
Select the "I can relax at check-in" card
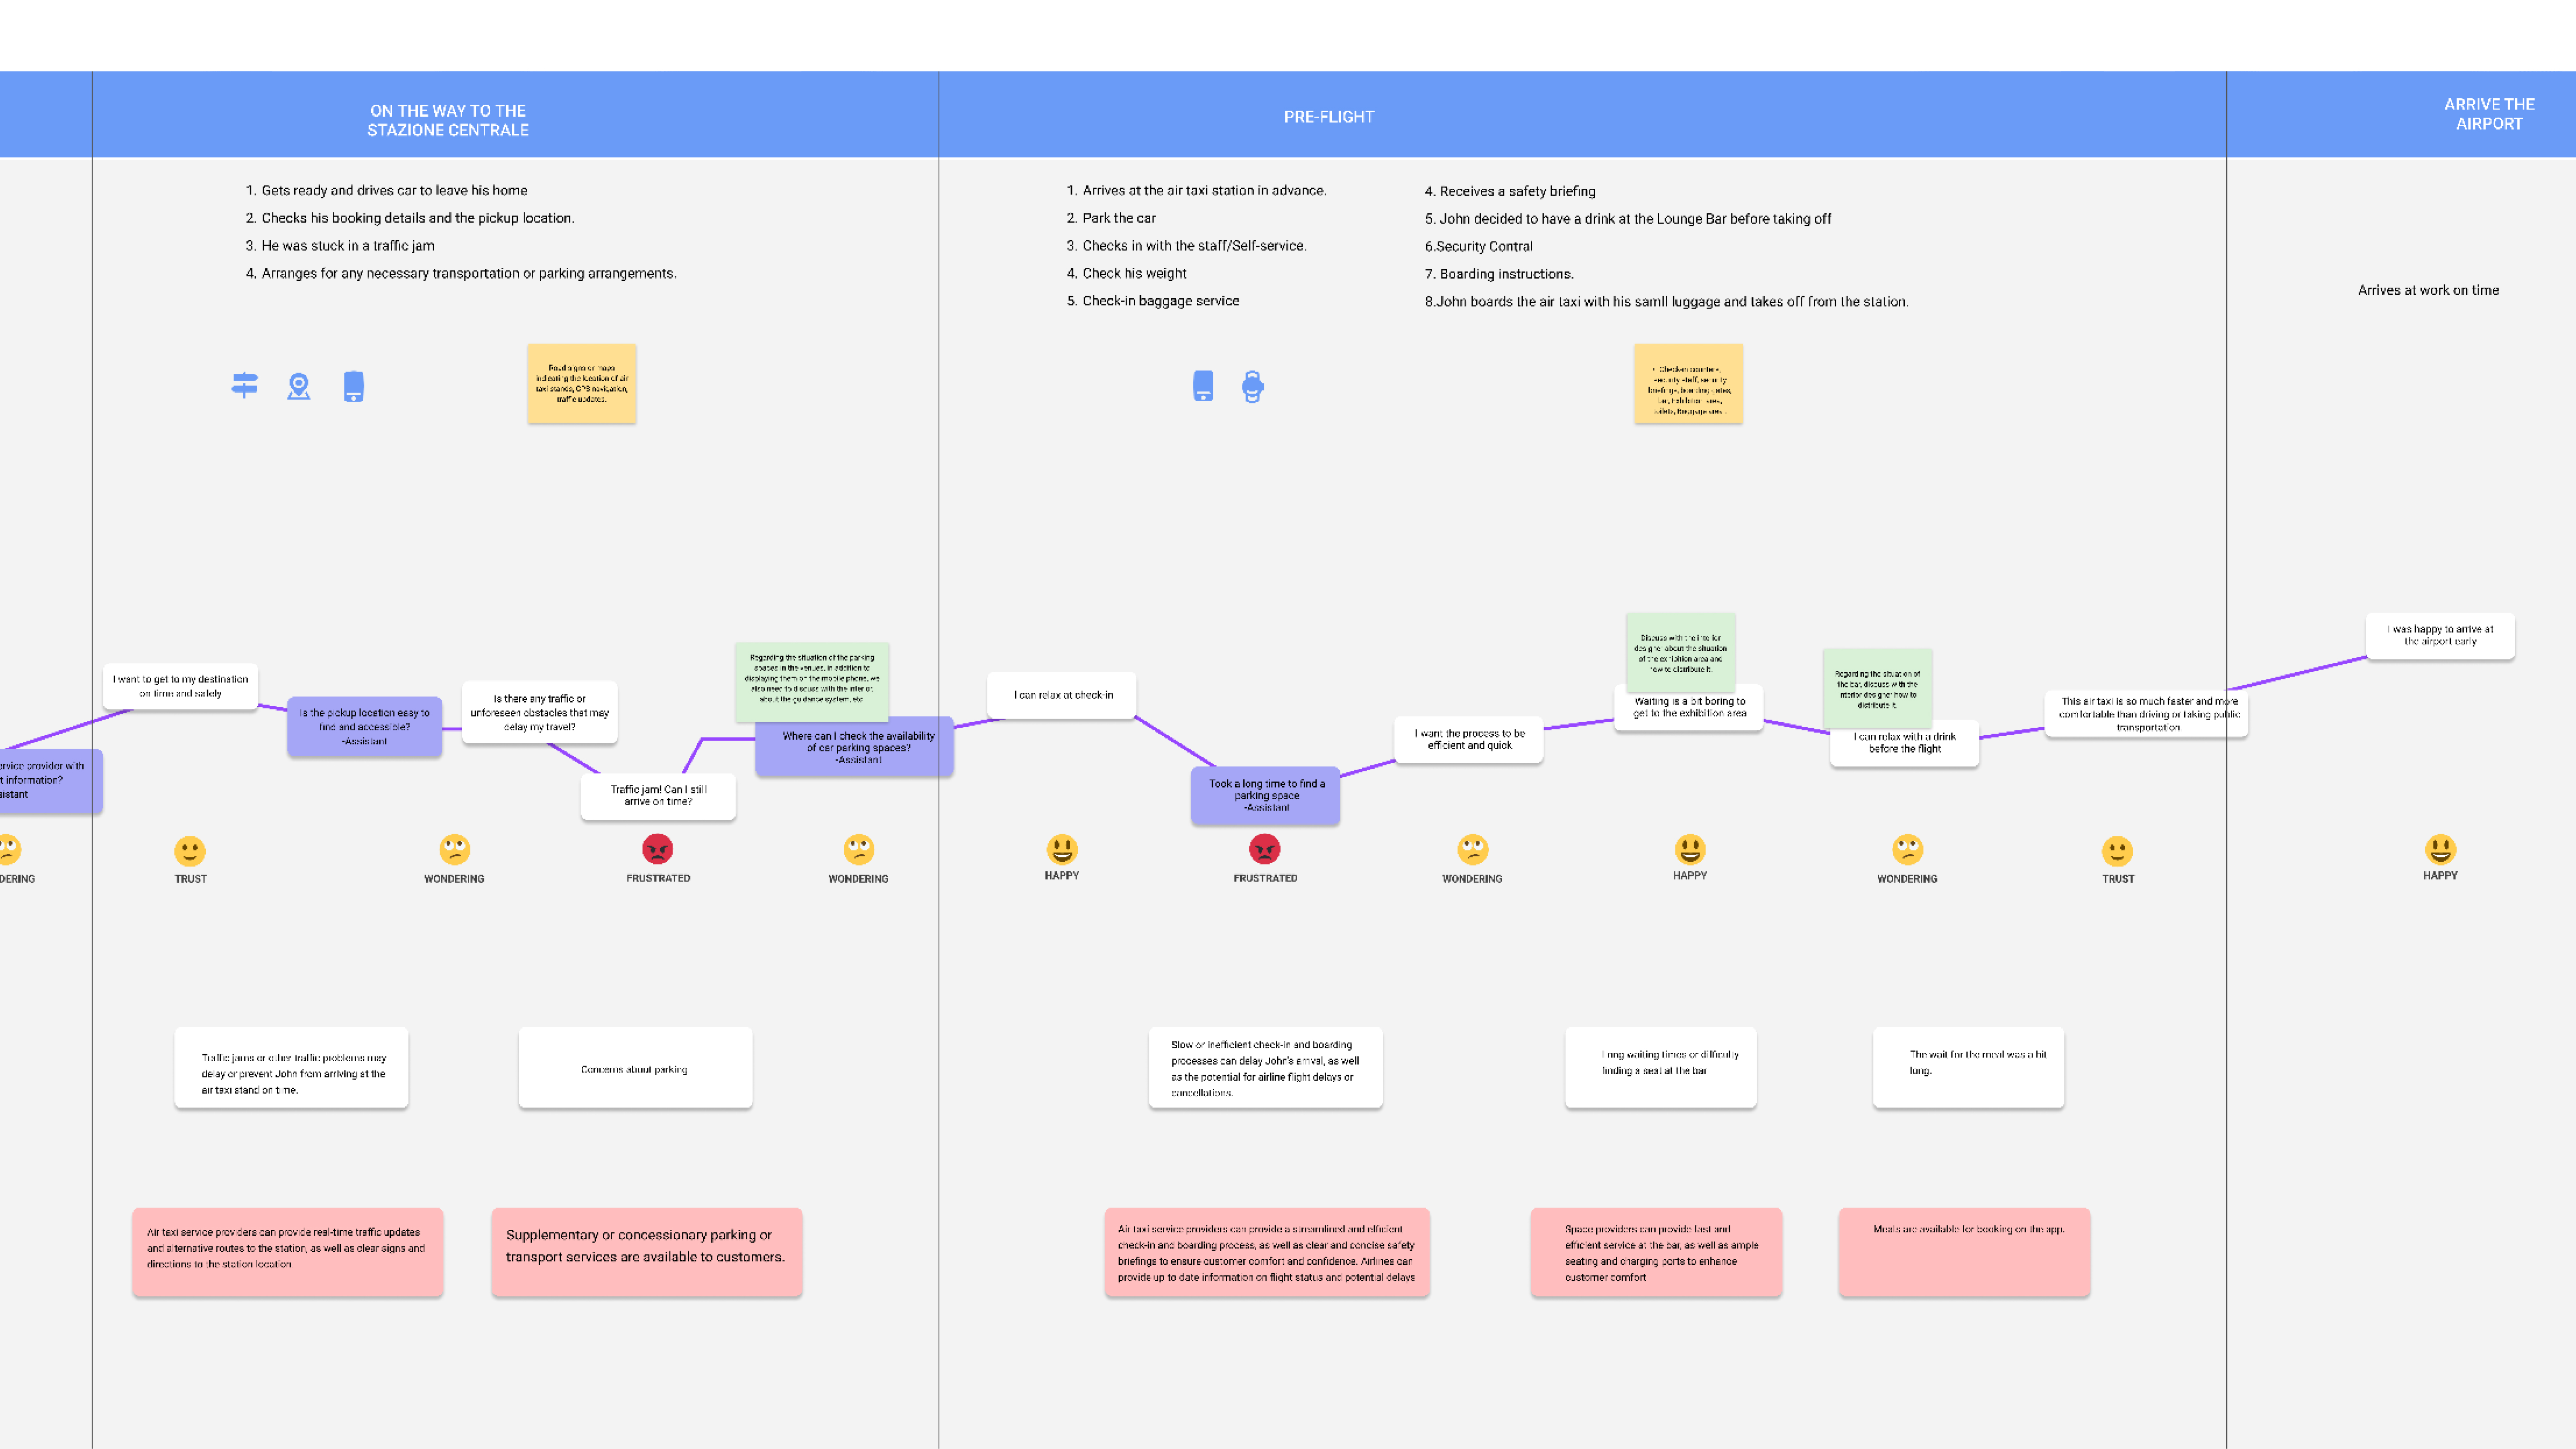(x=1062, y=695)
